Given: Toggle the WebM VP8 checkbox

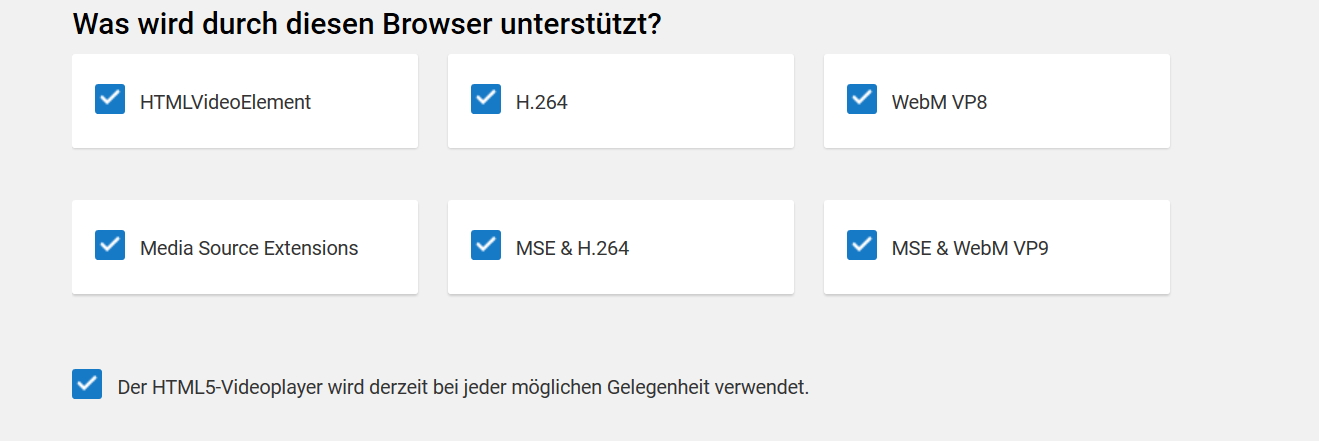Looking at the screenshot, I should pyautogui.click(x=862, y=99).
